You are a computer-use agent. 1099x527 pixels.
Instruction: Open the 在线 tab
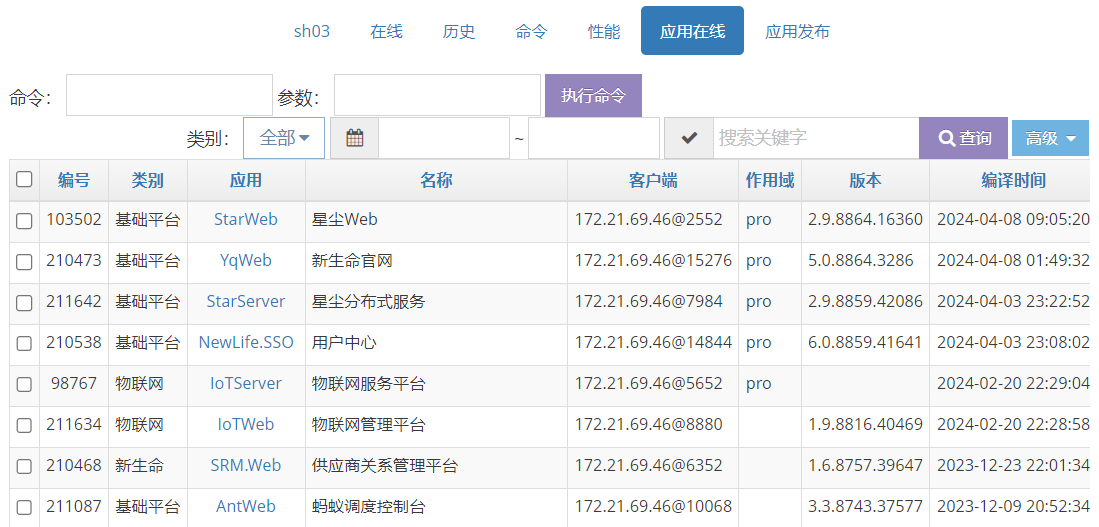pyautogui.click(x=386, y=32)
